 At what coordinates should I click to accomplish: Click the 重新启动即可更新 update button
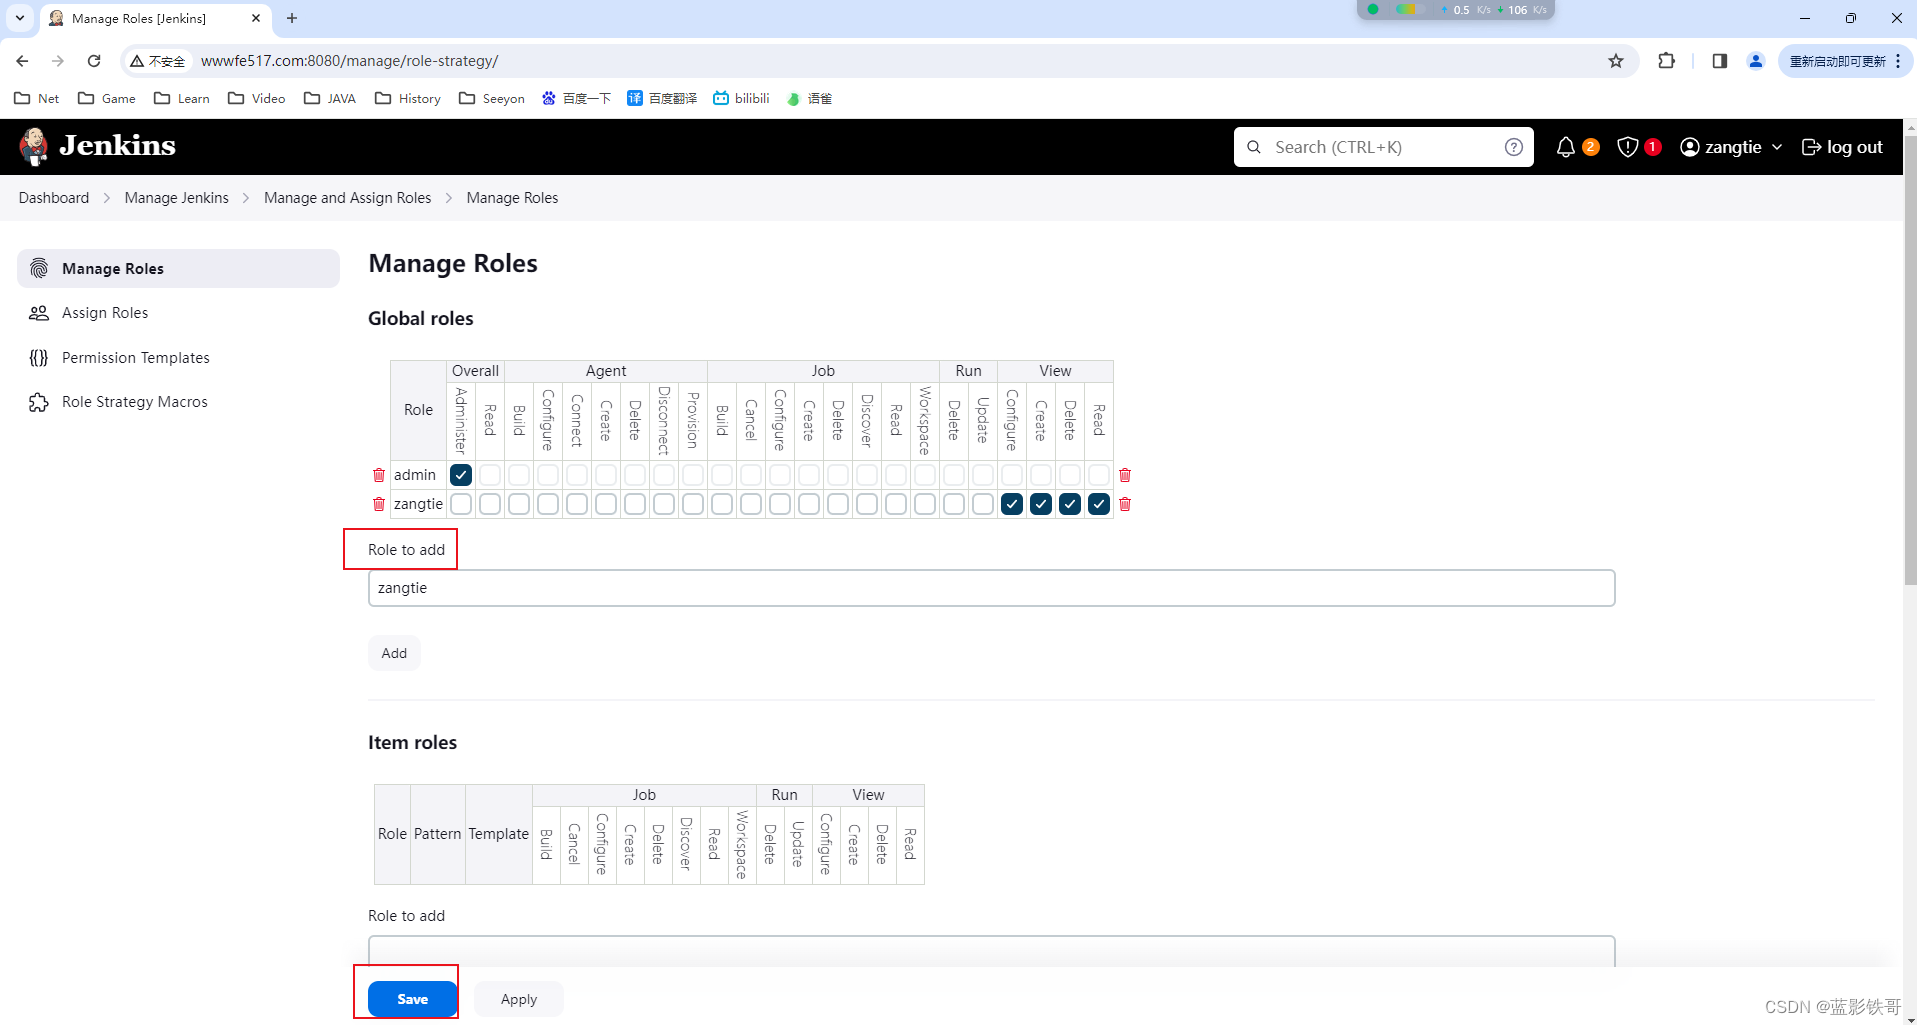pyautogui.click(x=1838, y=61)
